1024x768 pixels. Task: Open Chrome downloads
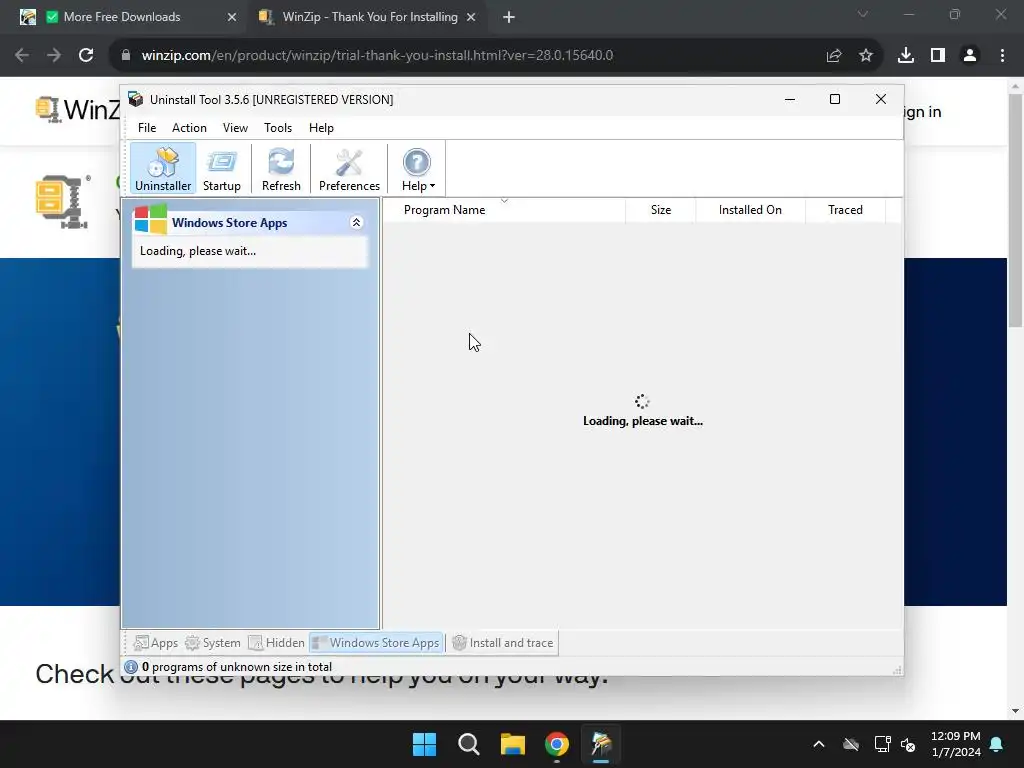906,56
